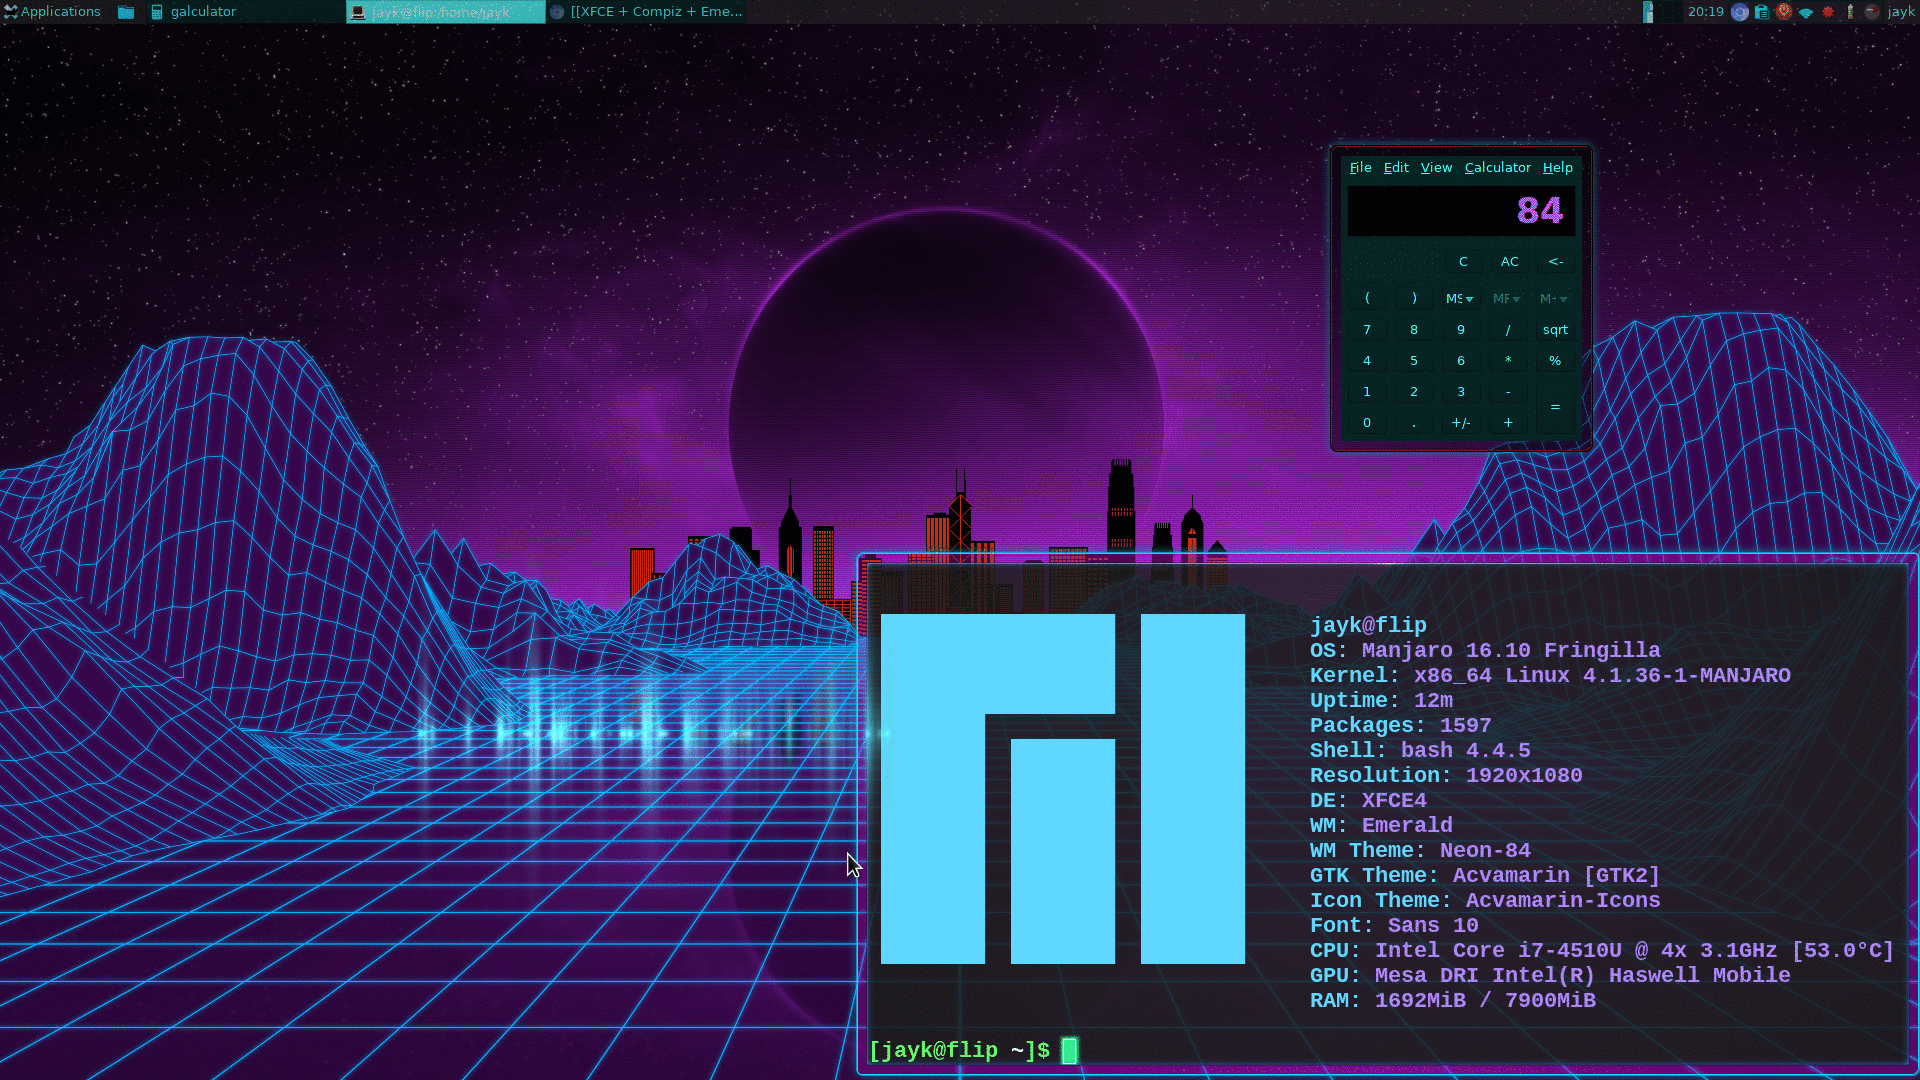Image resolution: width=1920 pixels, height=1080 pixels.
Task: Open the M+ memory add dropdown
Action: tap(1553, 298)
